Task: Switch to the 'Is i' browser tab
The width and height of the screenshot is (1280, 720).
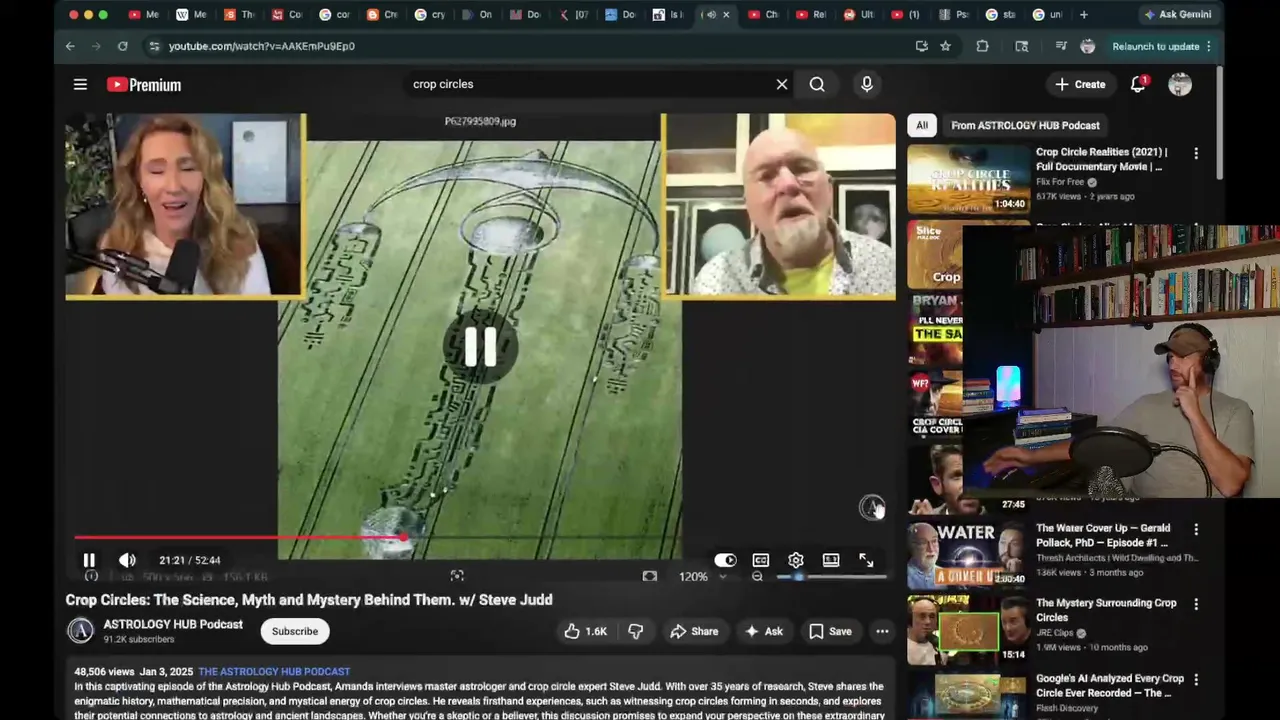Action: (669, 15)
